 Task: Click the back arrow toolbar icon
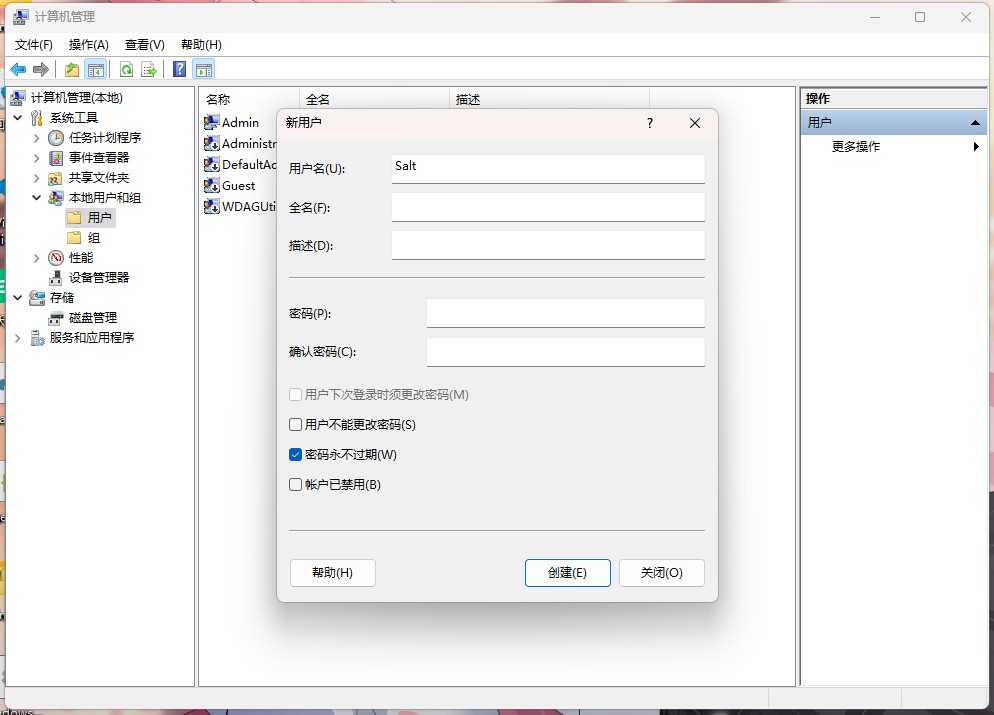(18, 69)
